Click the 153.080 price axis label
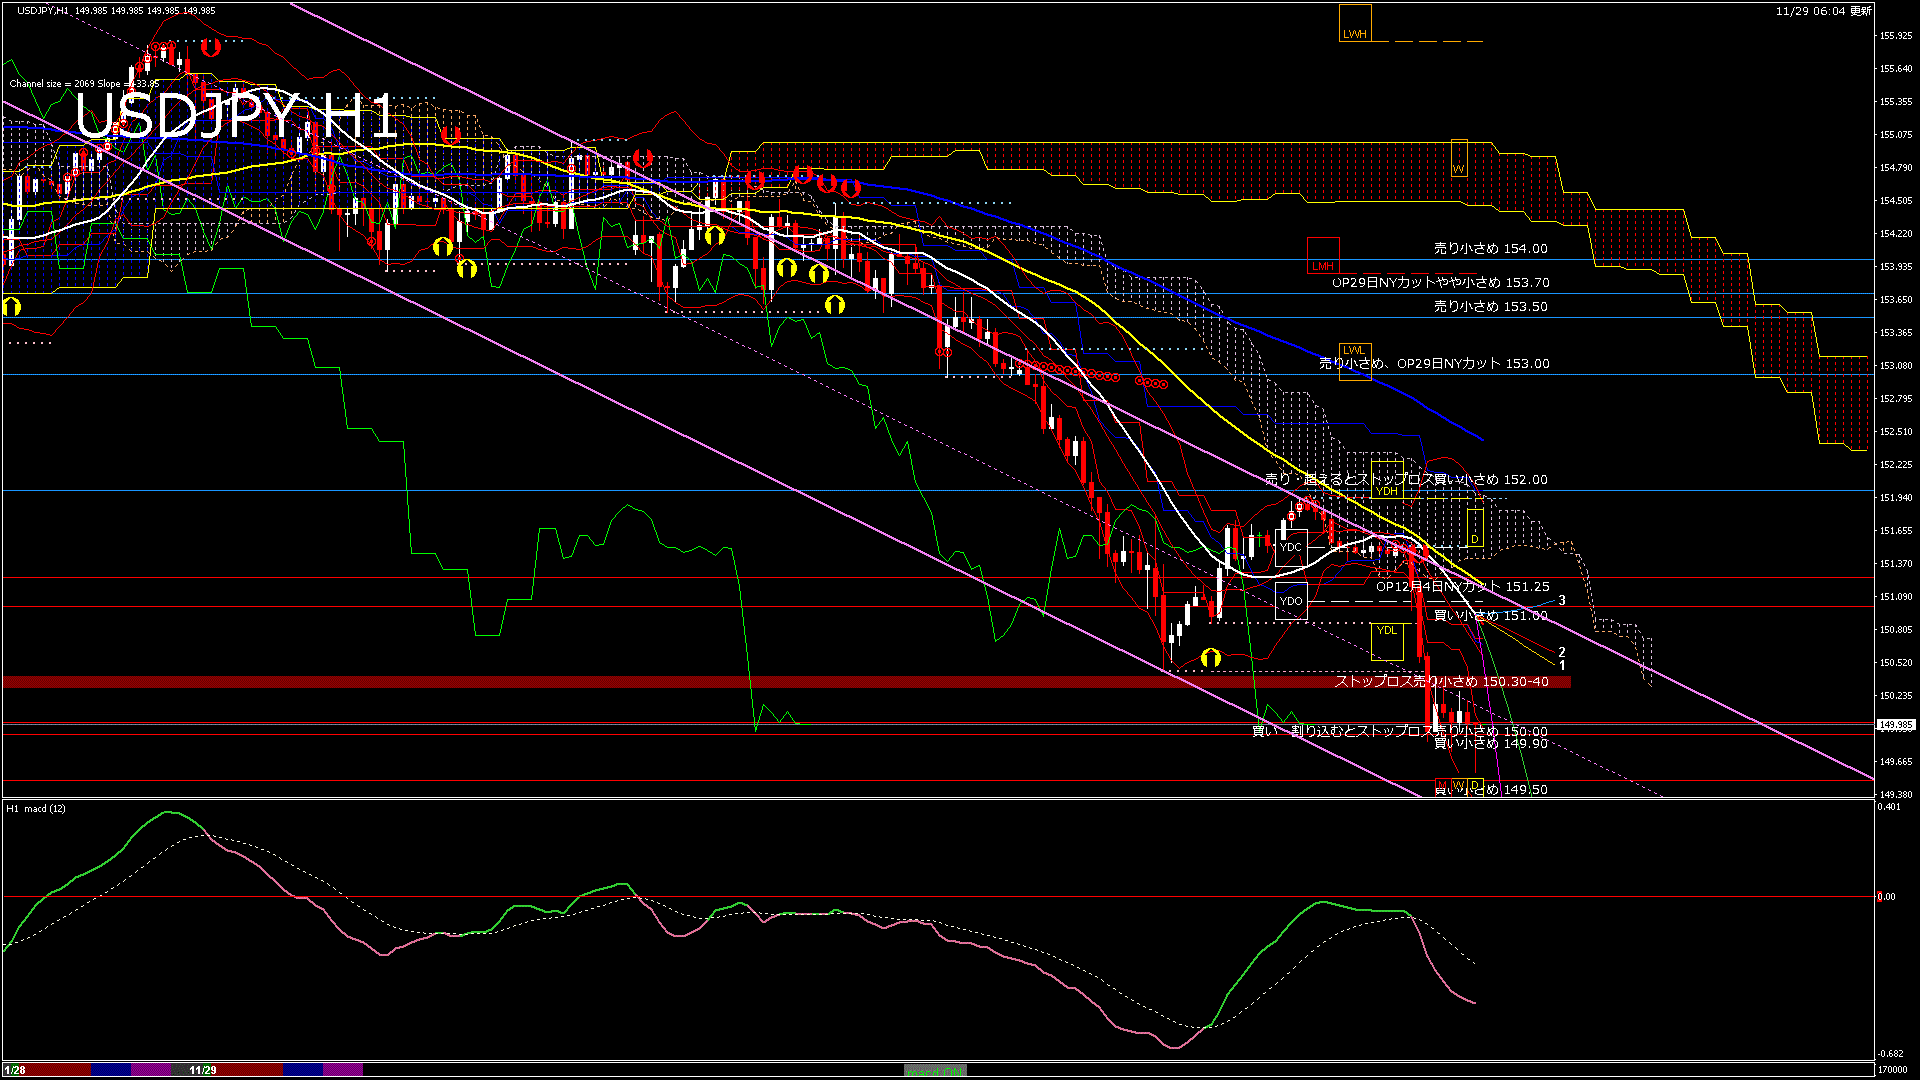The width and height of the screenshot is (1920, 1080). pos(1896,366)
